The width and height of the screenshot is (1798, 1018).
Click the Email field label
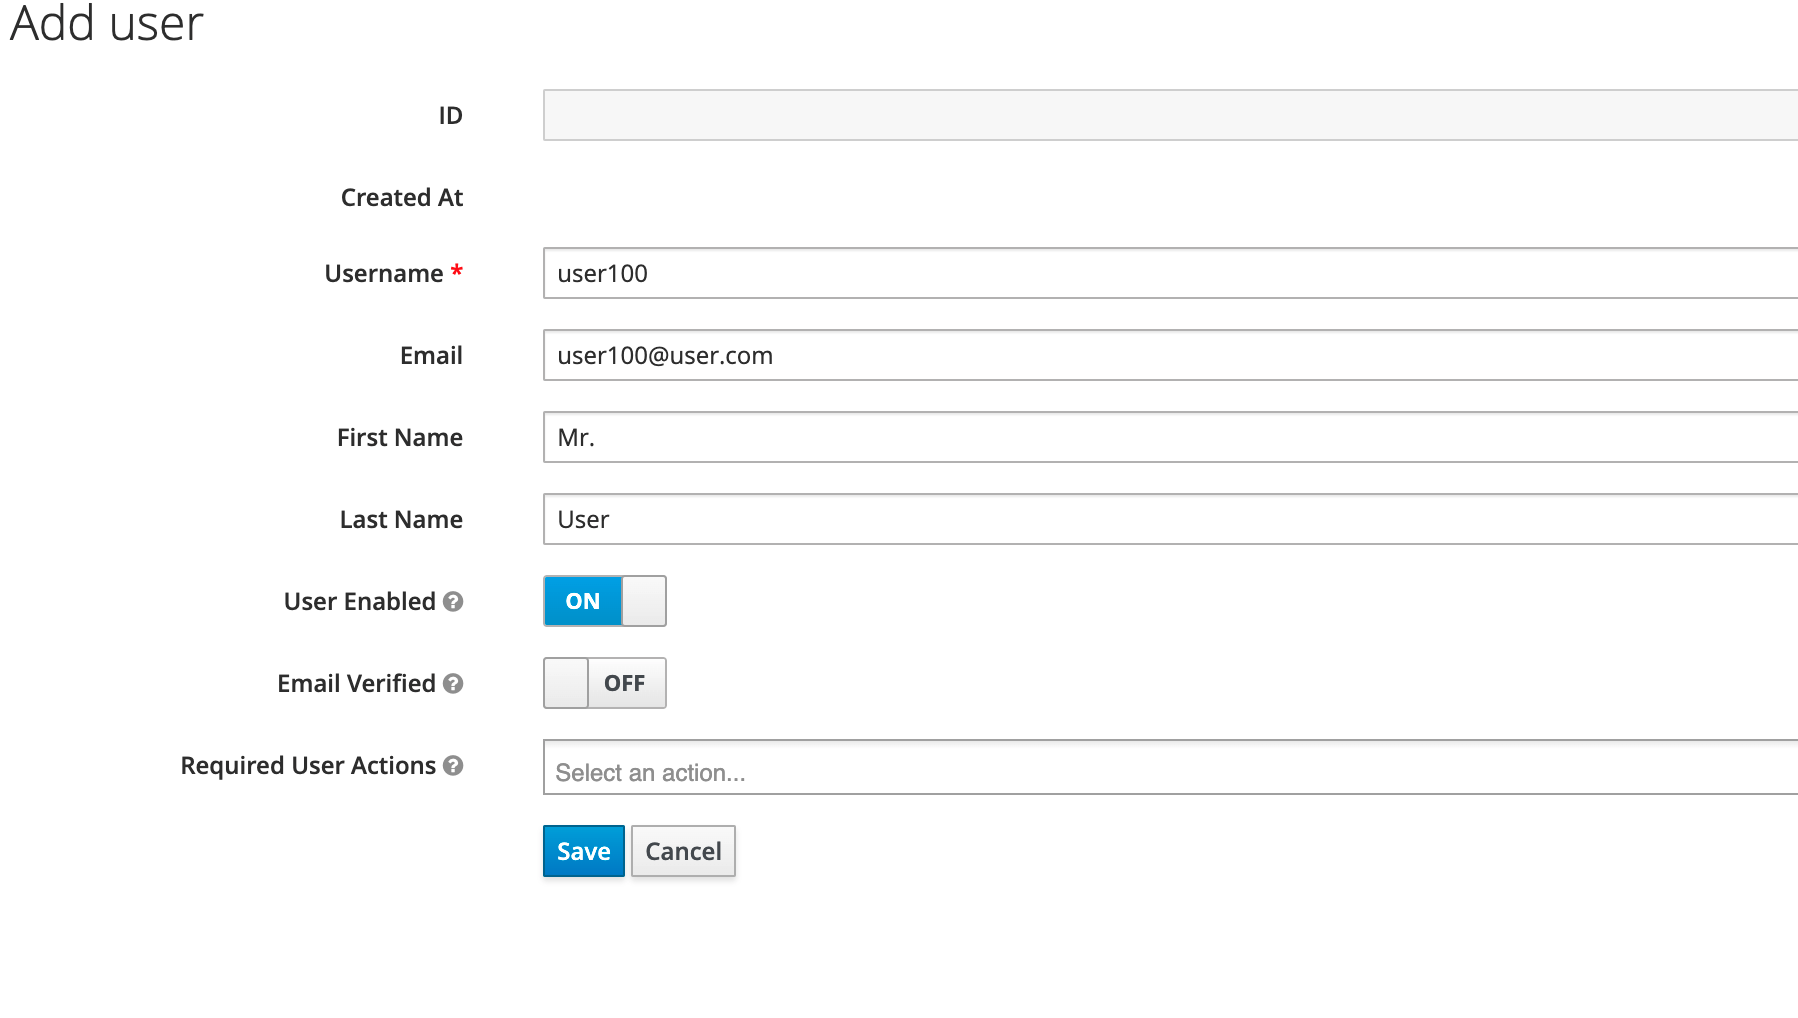pyautogui.click(x=431, y=355)
